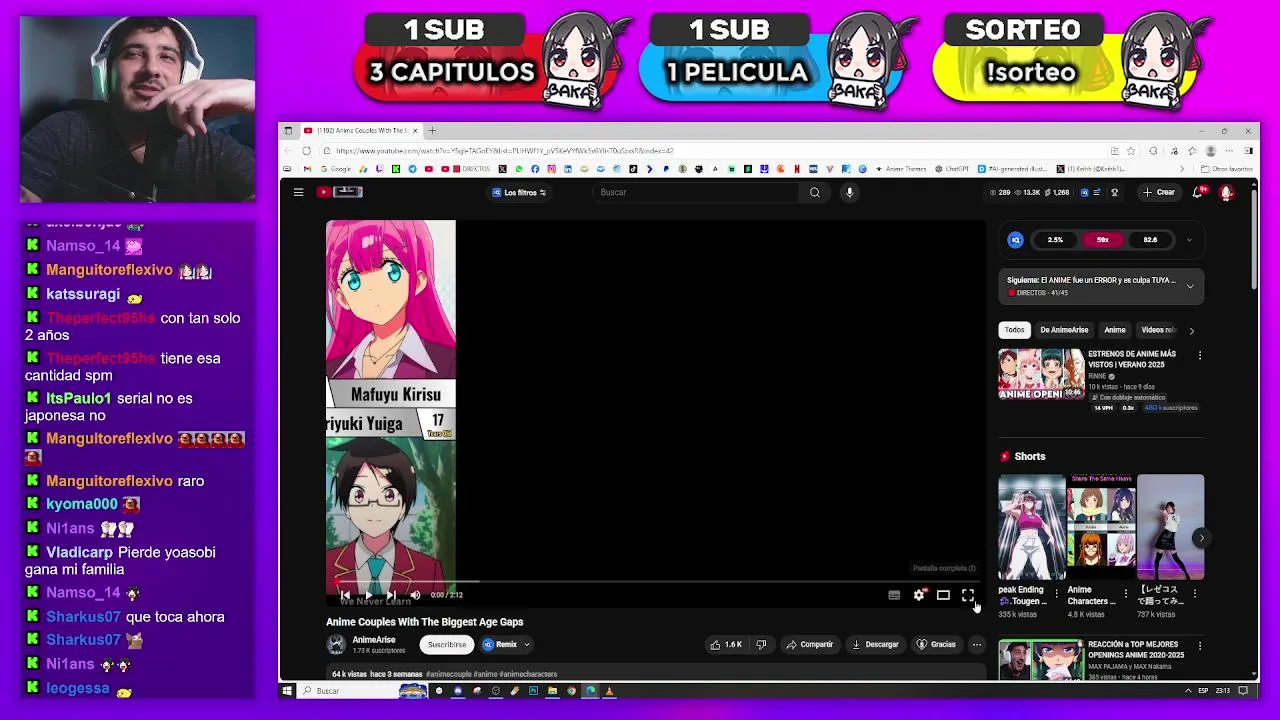Click the 2.5% extension stat pill

1055,240
